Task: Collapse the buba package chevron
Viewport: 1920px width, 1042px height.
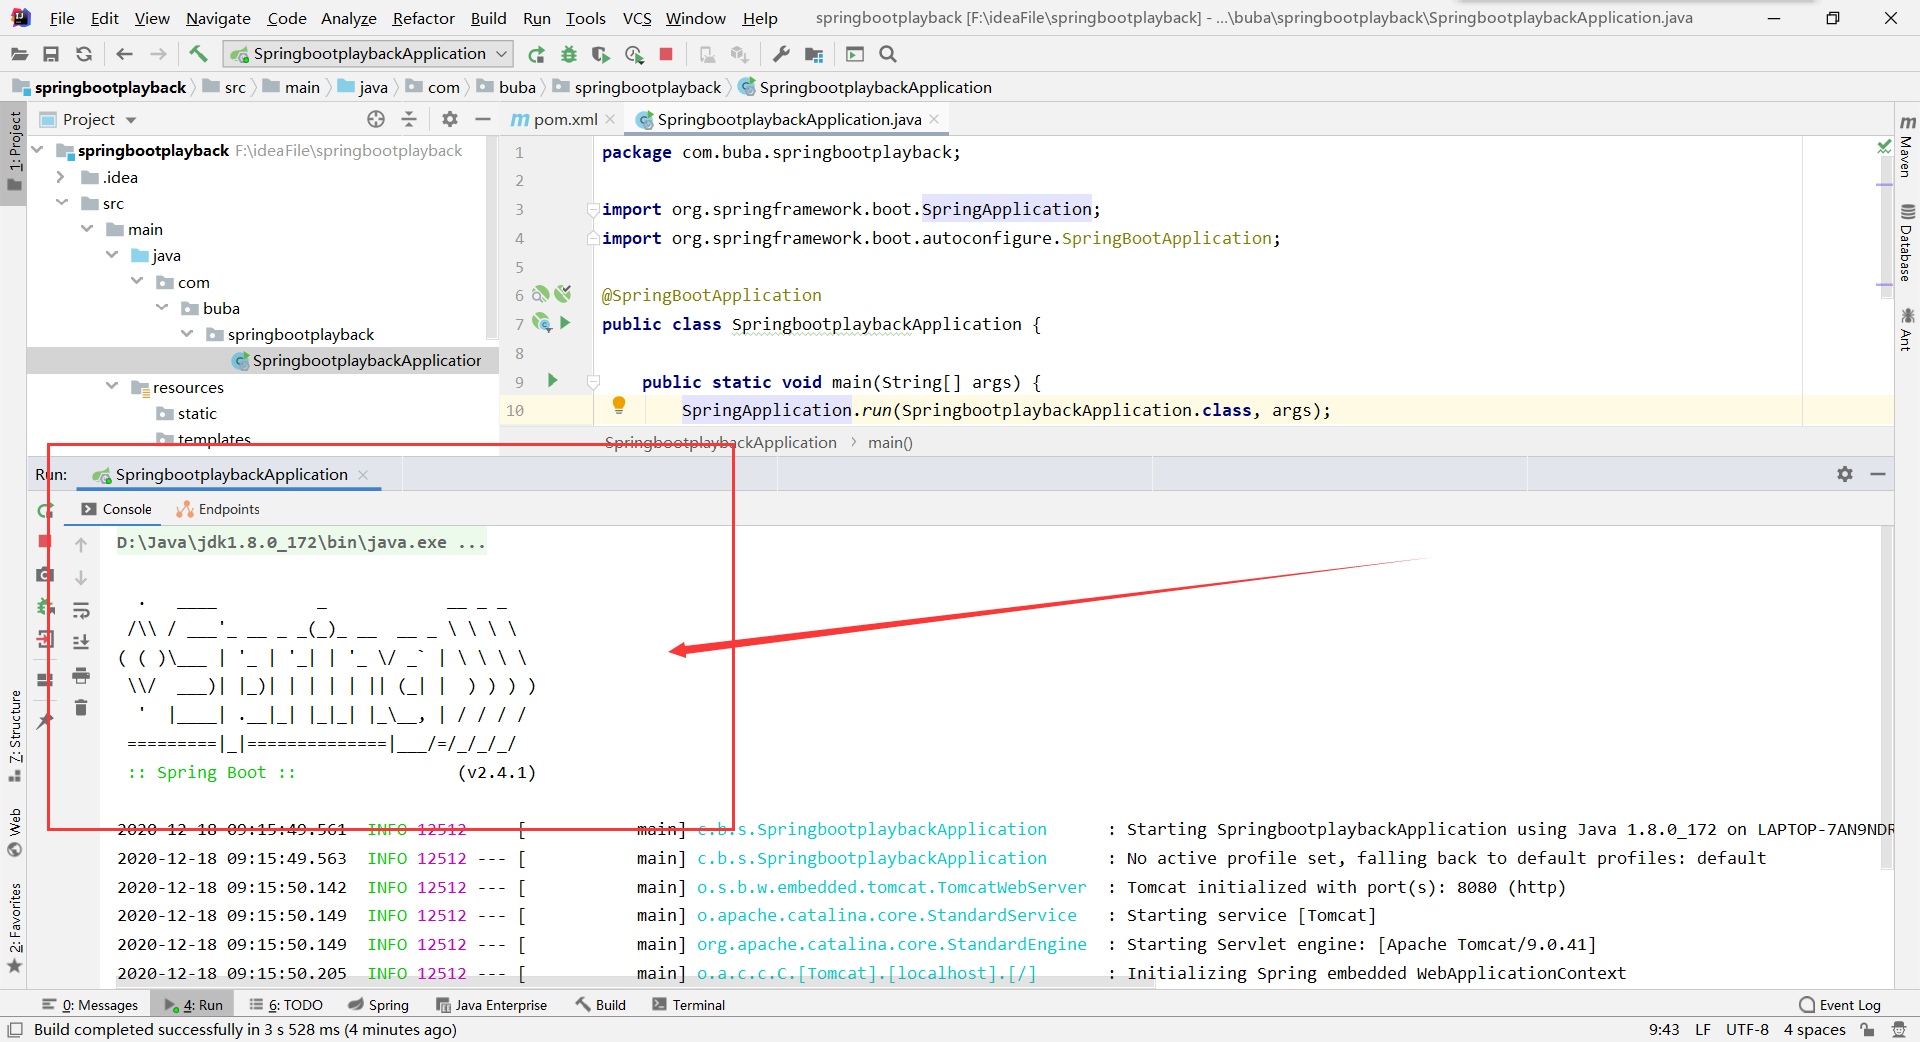Action: 162,308
